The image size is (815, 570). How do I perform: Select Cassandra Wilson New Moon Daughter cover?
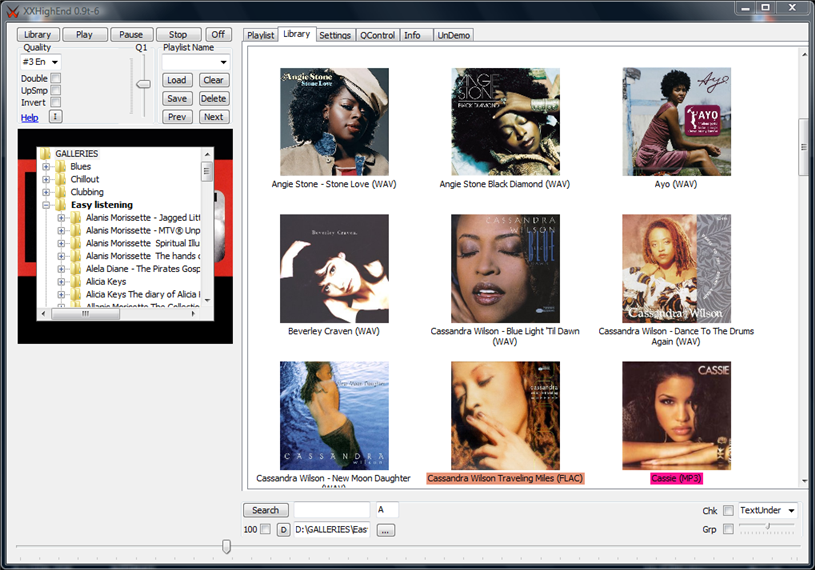coord(334,416)
